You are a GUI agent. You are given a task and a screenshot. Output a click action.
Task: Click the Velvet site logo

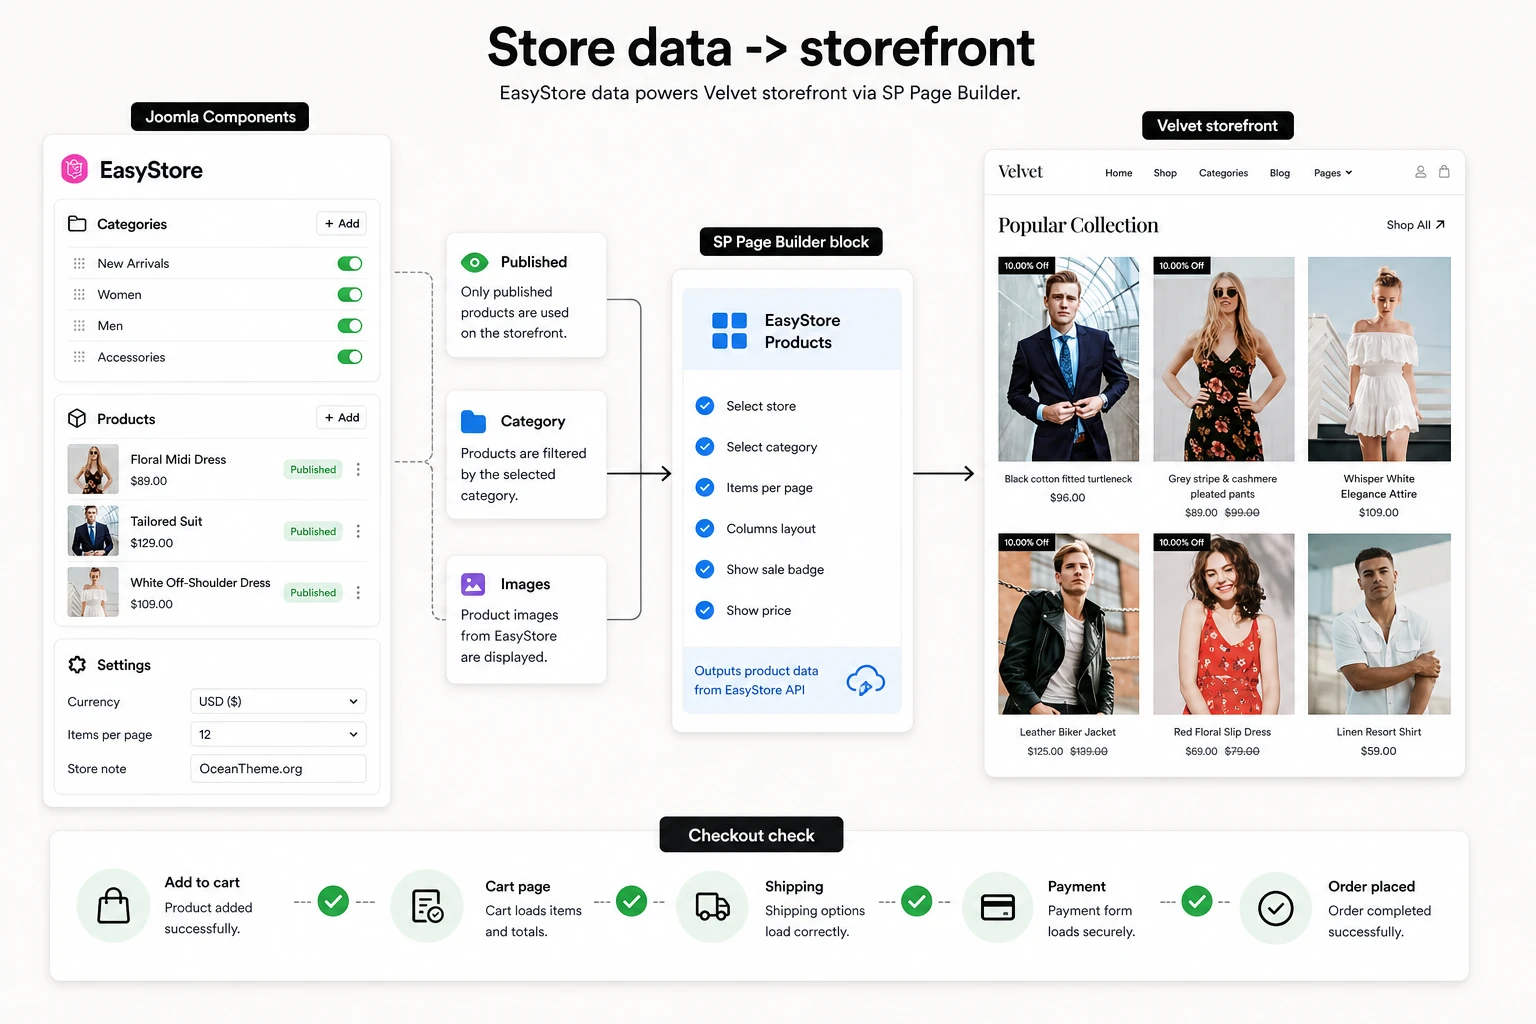(1020, 172)
